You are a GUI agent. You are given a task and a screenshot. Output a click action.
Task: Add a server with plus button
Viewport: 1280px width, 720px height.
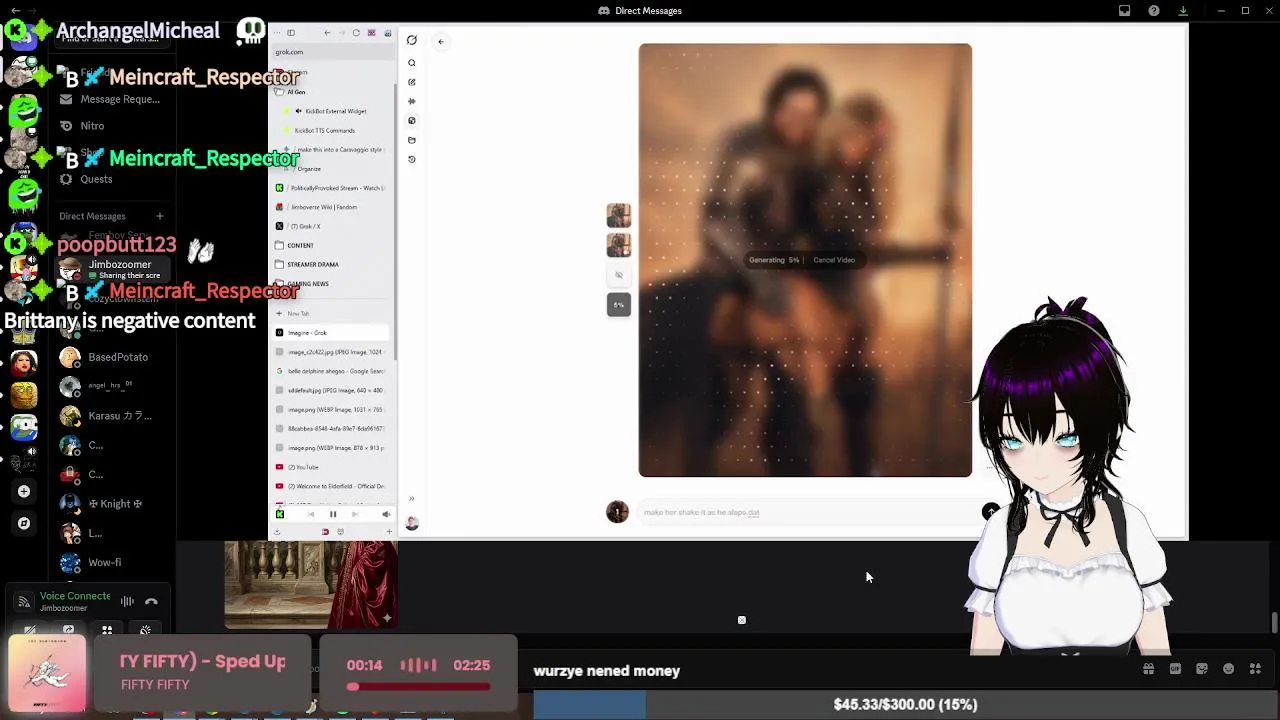pyautogui.click(x=24, y=491)
